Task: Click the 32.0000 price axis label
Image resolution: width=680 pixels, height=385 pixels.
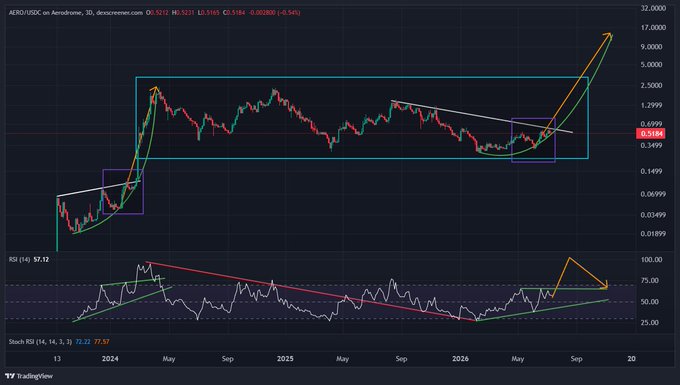Action: point(653,8)
